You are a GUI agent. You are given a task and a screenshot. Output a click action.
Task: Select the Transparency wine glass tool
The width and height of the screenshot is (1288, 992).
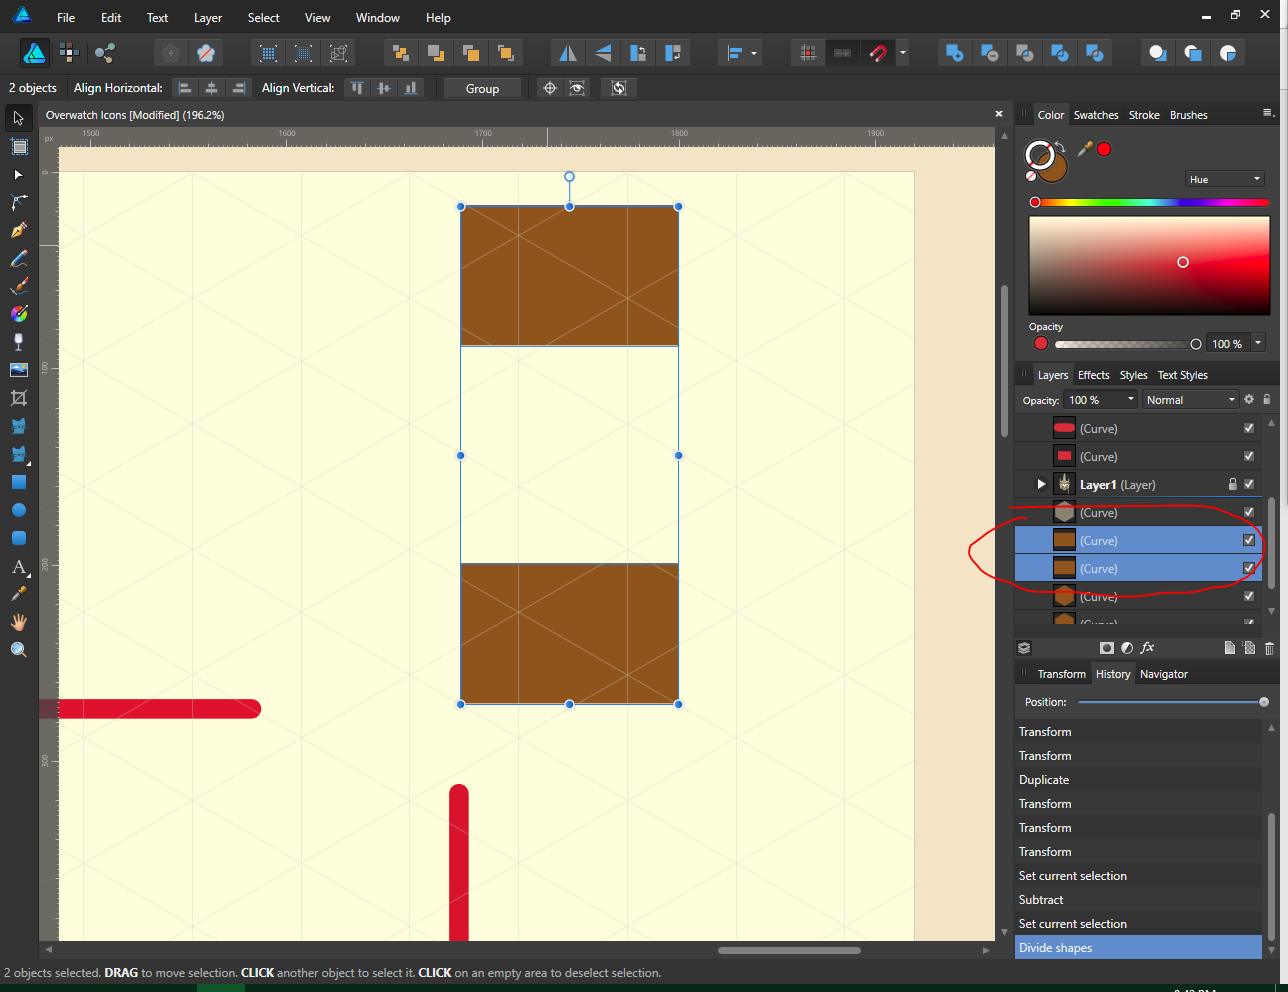coord(18,342)
